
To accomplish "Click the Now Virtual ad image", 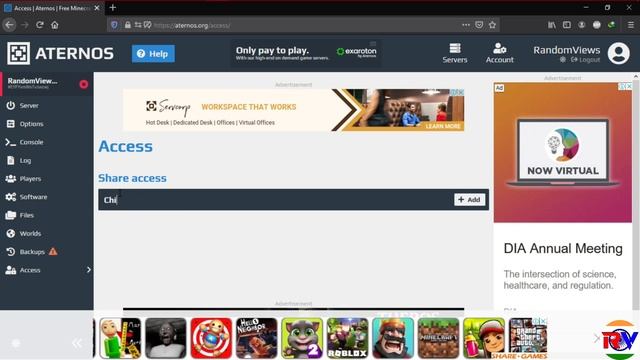I will point(563,153).
